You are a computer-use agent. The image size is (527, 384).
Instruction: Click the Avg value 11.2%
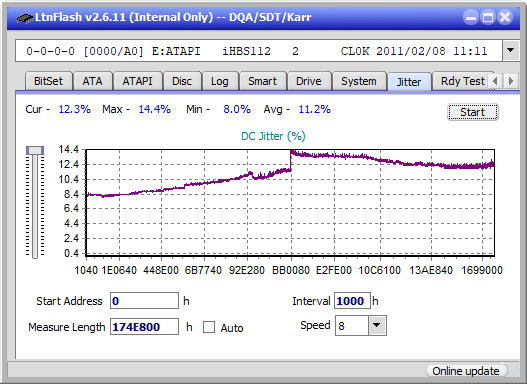point(315,109)
